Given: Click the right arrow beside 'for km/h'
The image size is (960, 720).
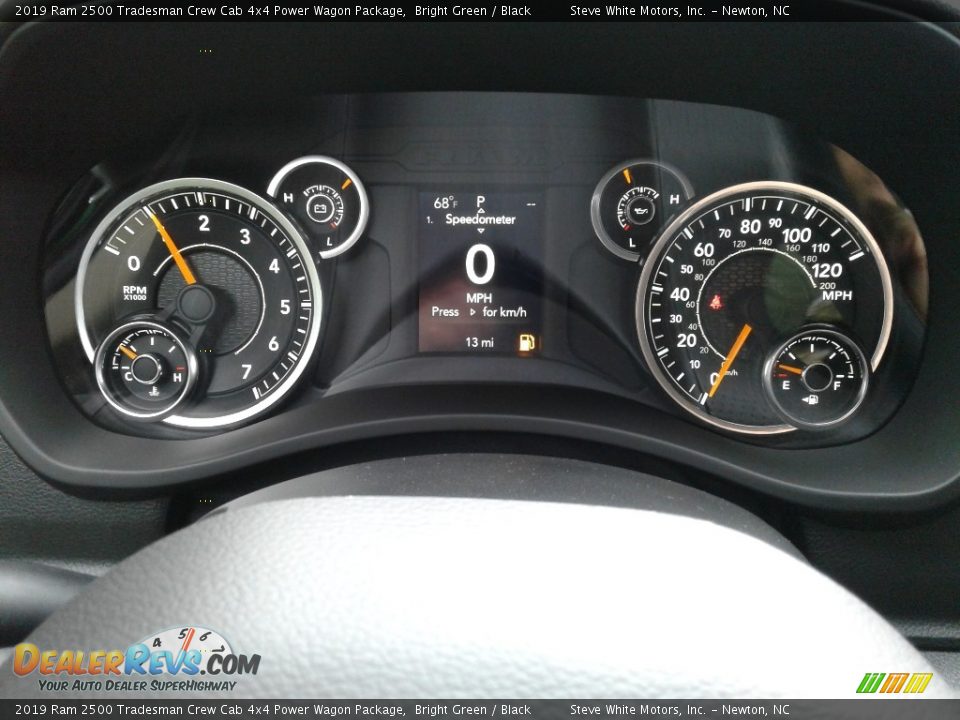Looking at the screenshot, I should [x=472, y=312].
